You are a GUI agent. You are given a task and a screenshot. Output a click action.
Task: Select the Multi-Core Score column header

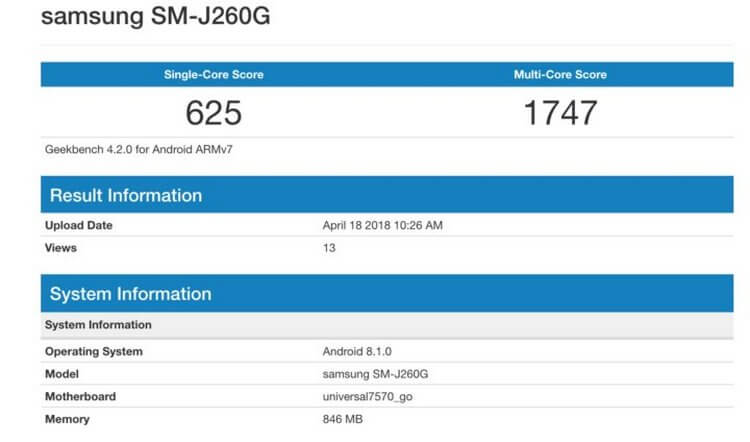559,75
